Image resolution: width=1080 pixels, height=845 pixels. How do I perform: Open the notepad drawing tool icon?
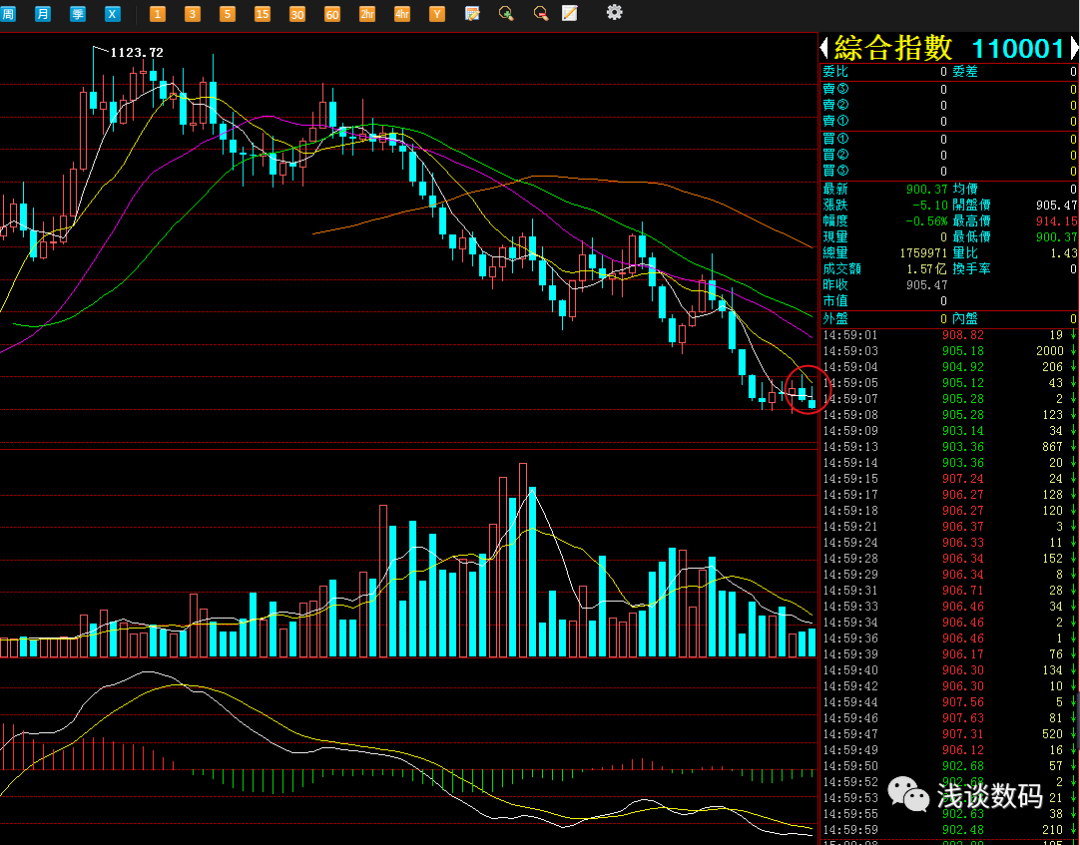pyautogui.click(x=570, y=13)
